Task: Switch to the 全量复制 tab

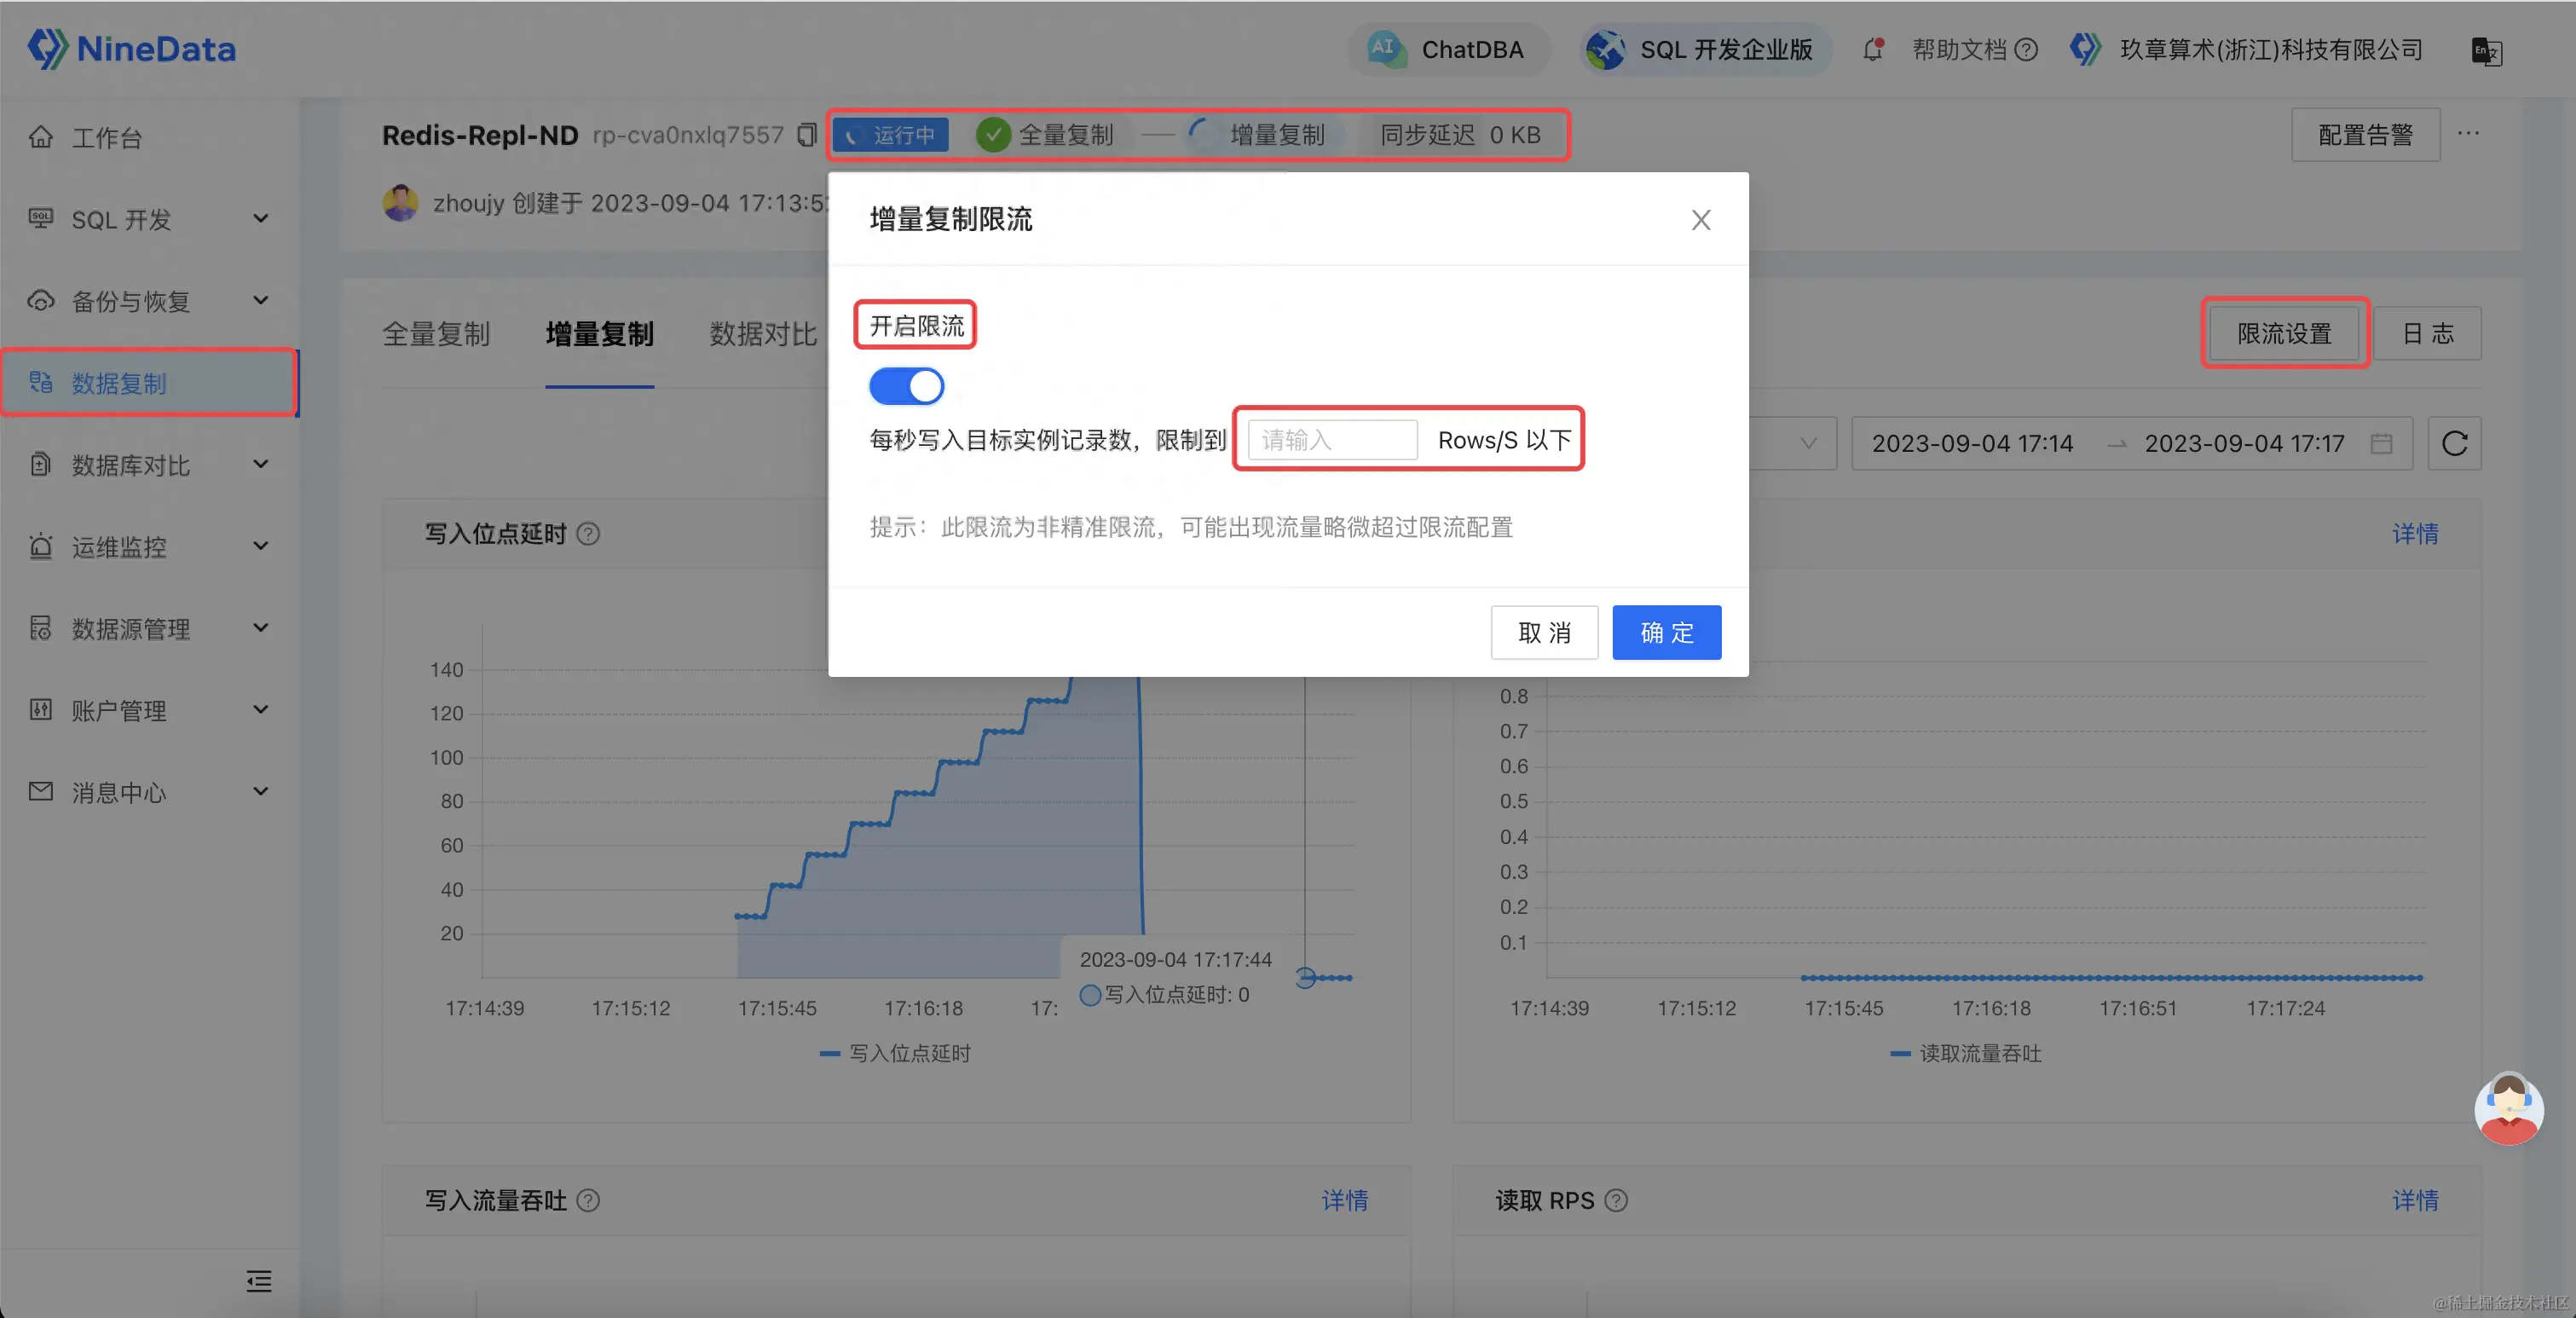Action: (436, 334)
